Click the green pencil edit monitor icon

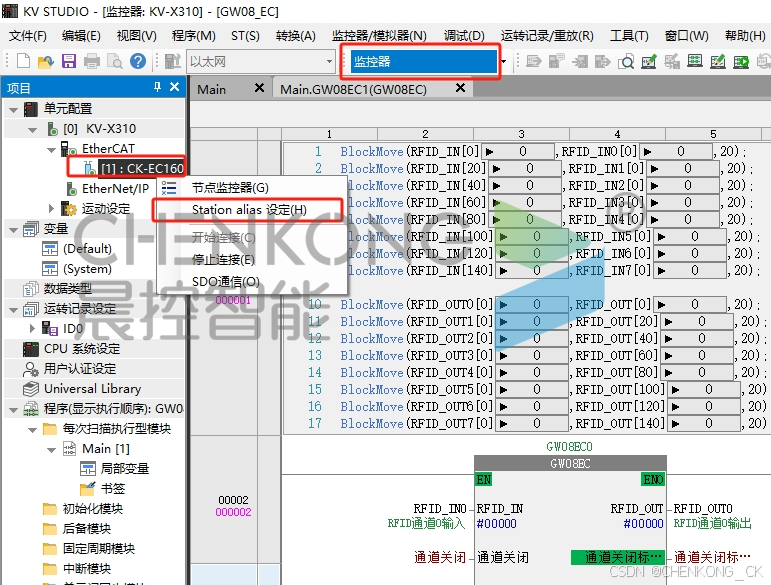tap(718, 62)
